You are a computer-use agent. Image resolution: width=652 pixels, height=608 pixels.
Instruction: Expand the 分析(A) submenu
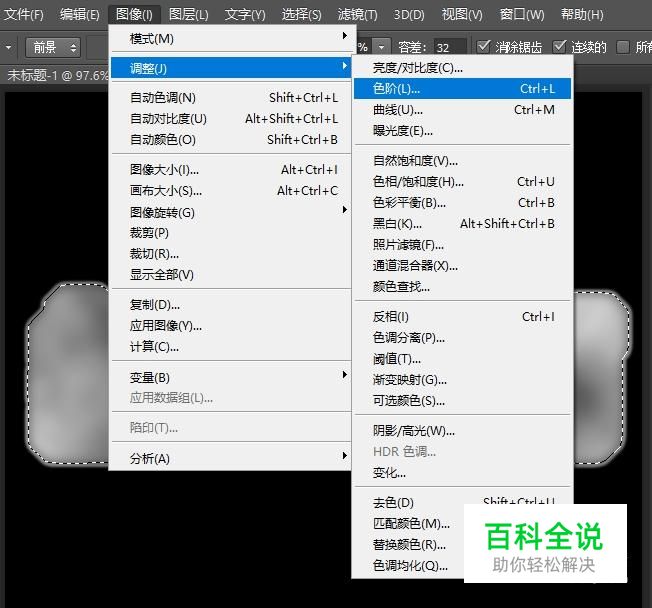[231, 458]
